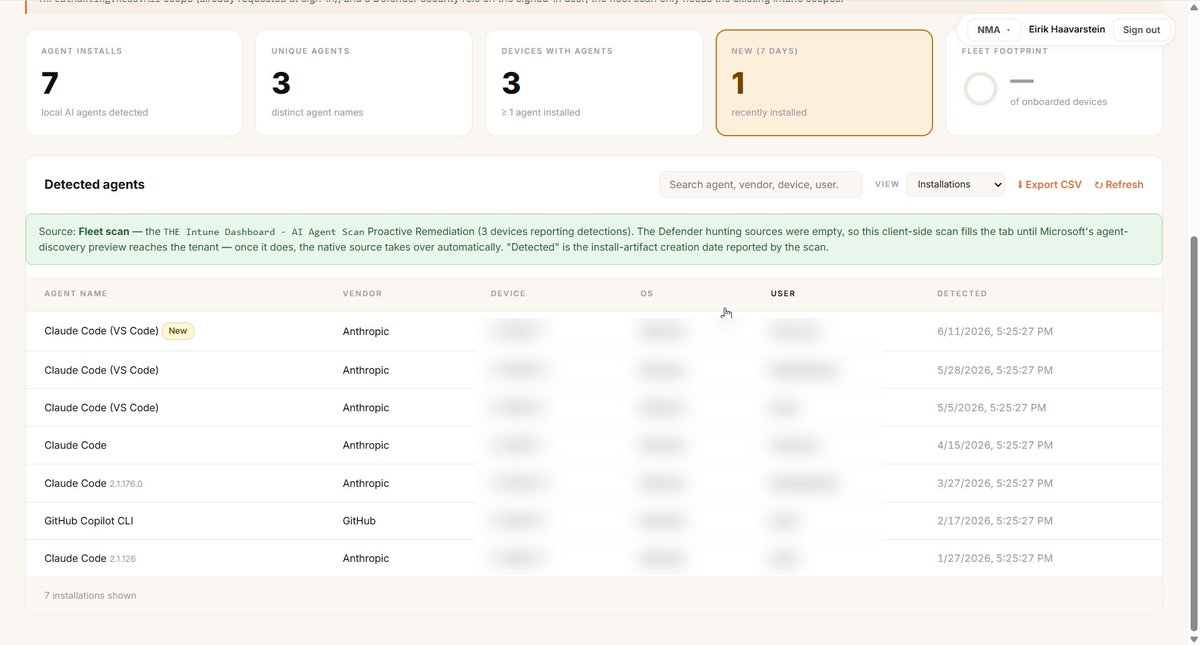This screenshot has height=645, width=1200.
Task: Select the Claude Code row detected 4/15/2026
Action: (x=594, y=445)
